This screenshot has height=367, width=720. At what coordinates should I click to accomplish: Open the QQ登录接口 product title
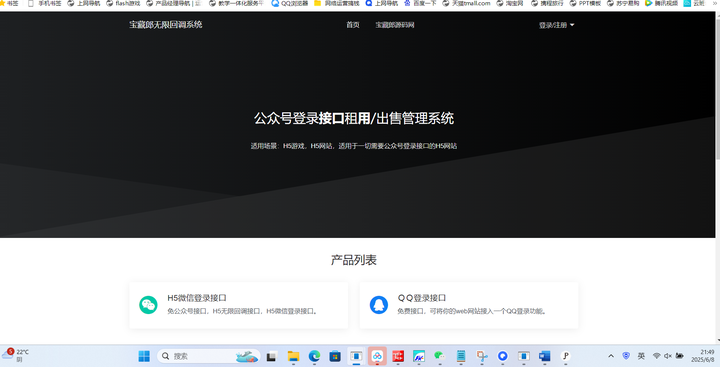[x=422, y=298]
